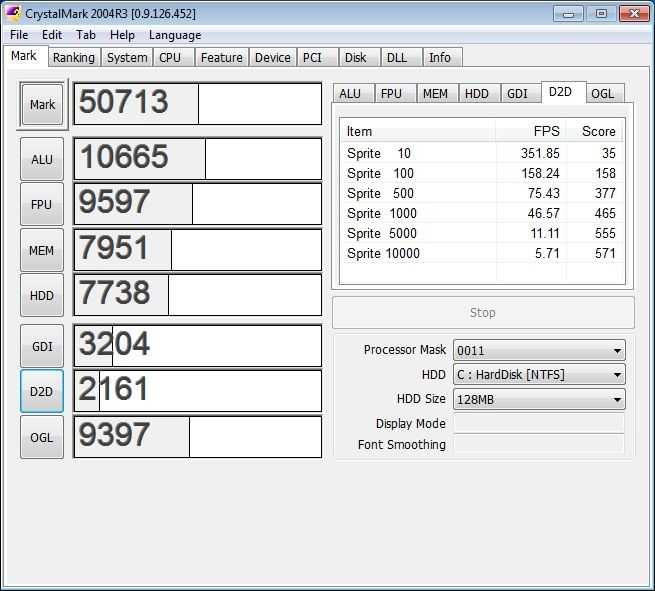Click the Score column header
This screenshot has width=655, height=591.
pos(594,131)
